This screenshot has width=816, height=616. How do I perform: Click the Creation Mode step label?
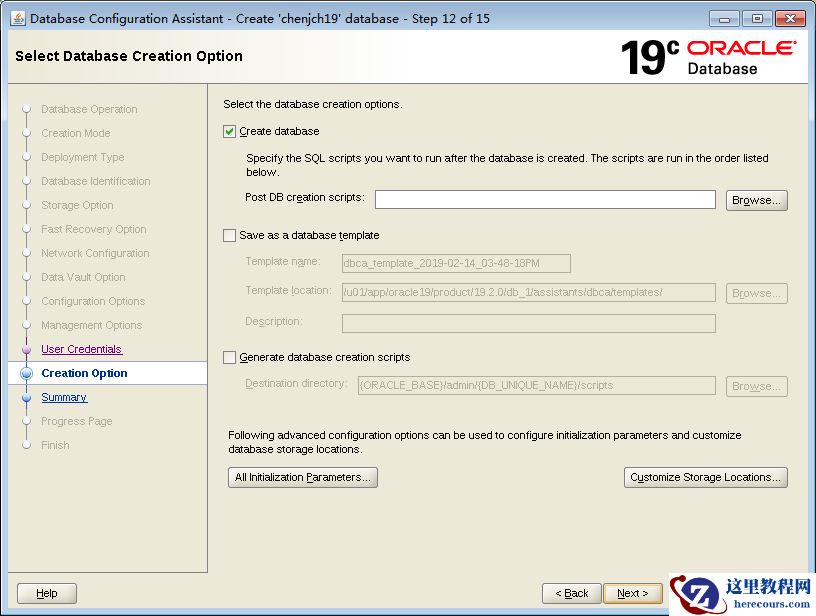(x=76, y=133)
